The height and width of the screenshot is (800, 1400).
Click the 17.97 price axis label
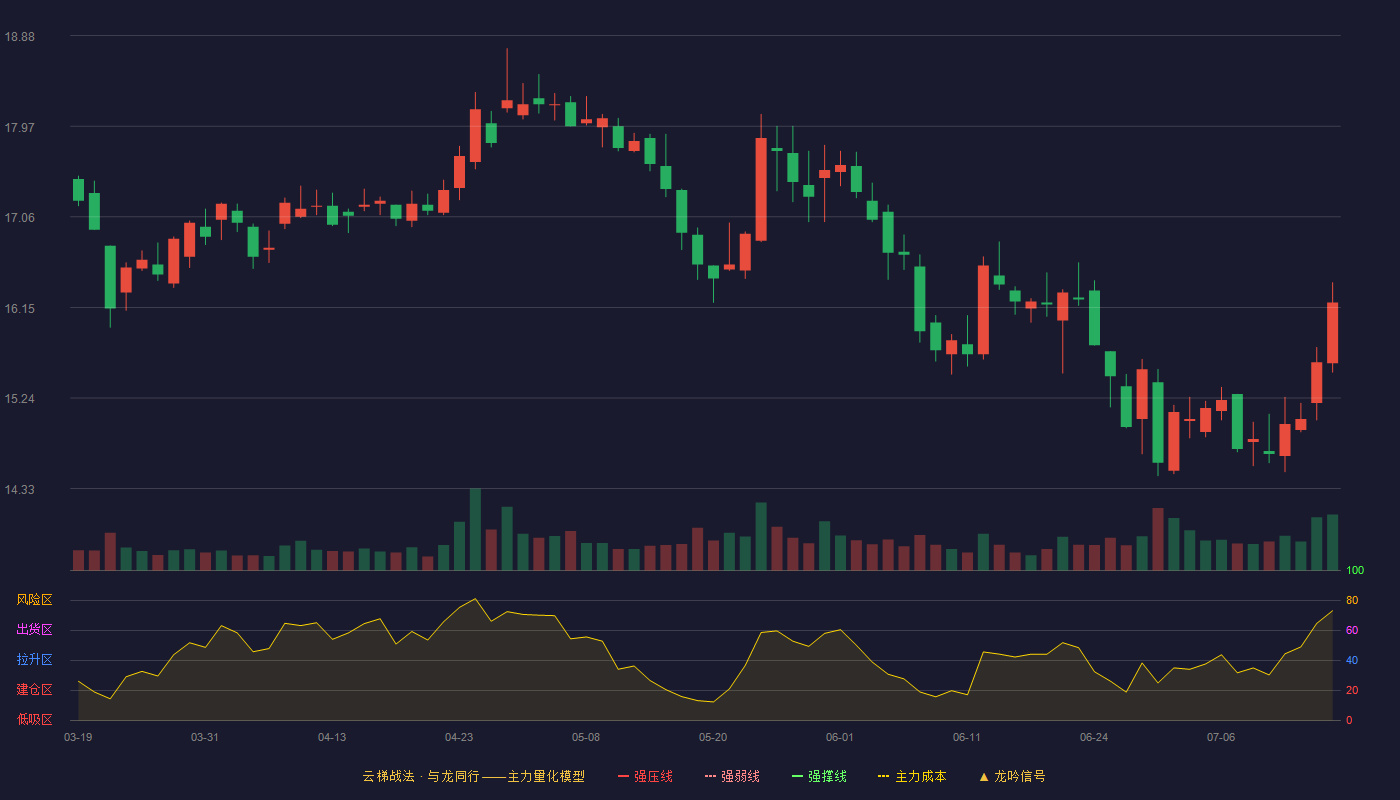(x=19, y=127)
